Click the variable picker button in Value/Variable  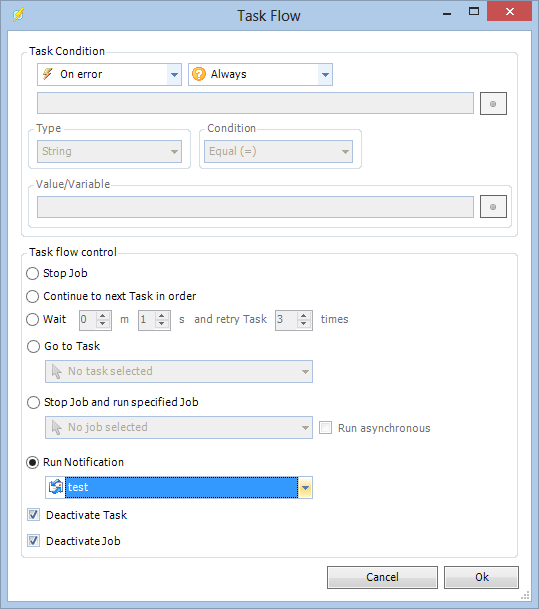point(493,207)
